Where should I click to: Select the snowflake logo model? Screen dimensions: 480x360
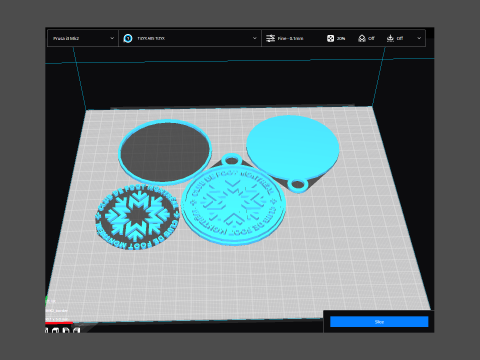coord(137,217)
